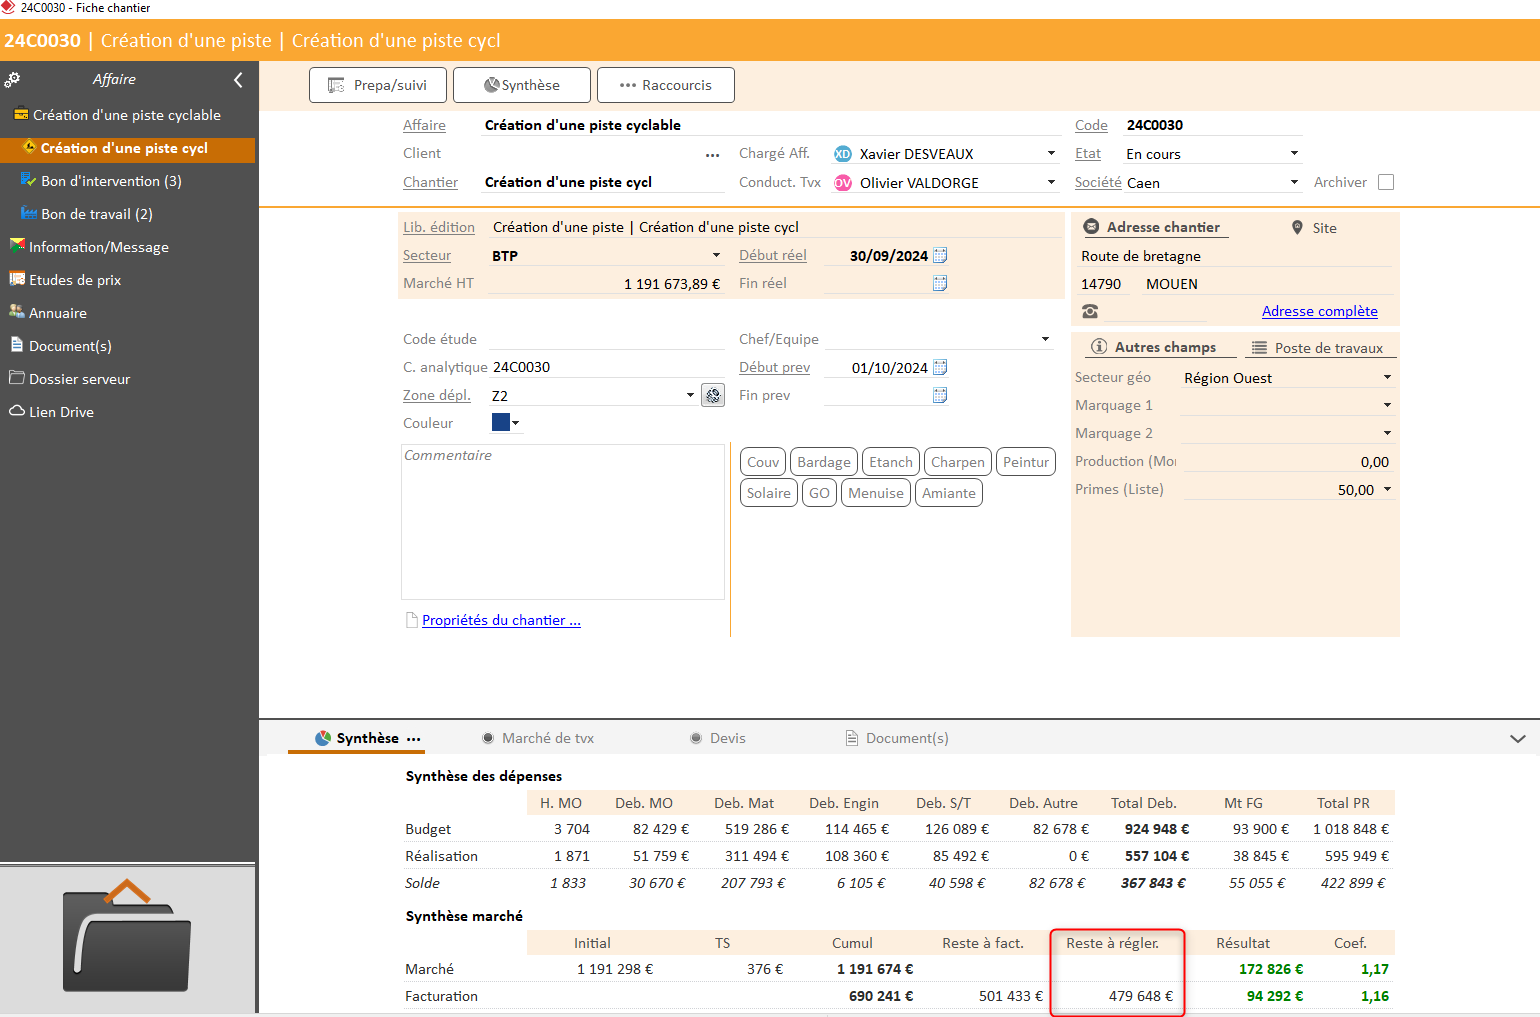Expand the Etat dropdown showing En cours

click(1294, 153)
